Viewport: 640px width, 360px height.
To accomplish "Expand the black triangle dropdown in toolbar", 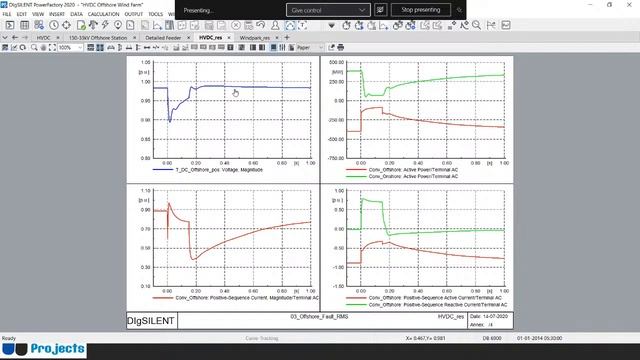I will coord(331,25).
